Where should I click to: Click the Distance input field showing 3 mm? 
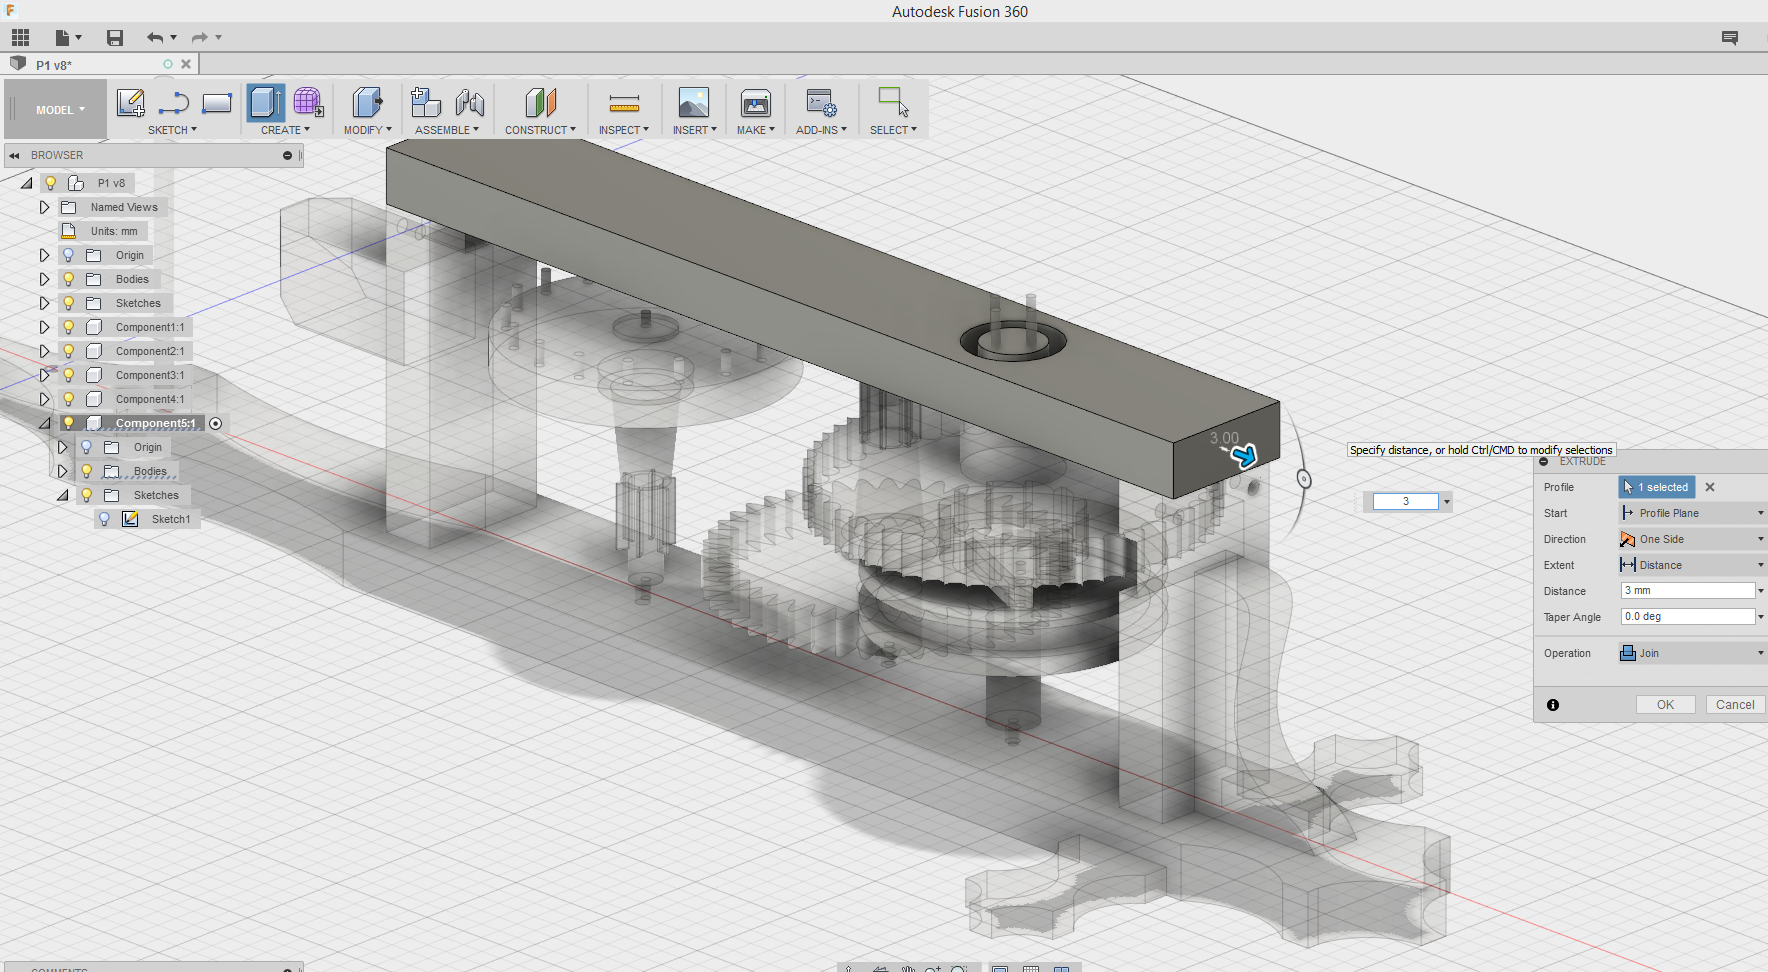click(x=1688, y=591)
